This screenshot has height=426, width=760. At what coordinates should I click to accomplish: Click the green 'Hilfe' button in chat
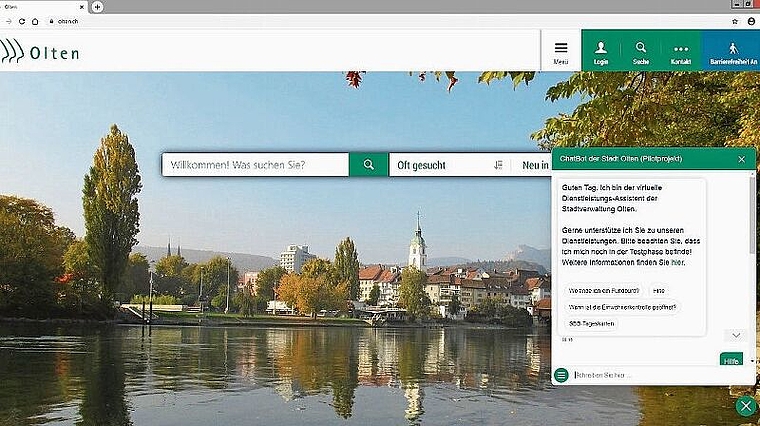tap(731, 360)
